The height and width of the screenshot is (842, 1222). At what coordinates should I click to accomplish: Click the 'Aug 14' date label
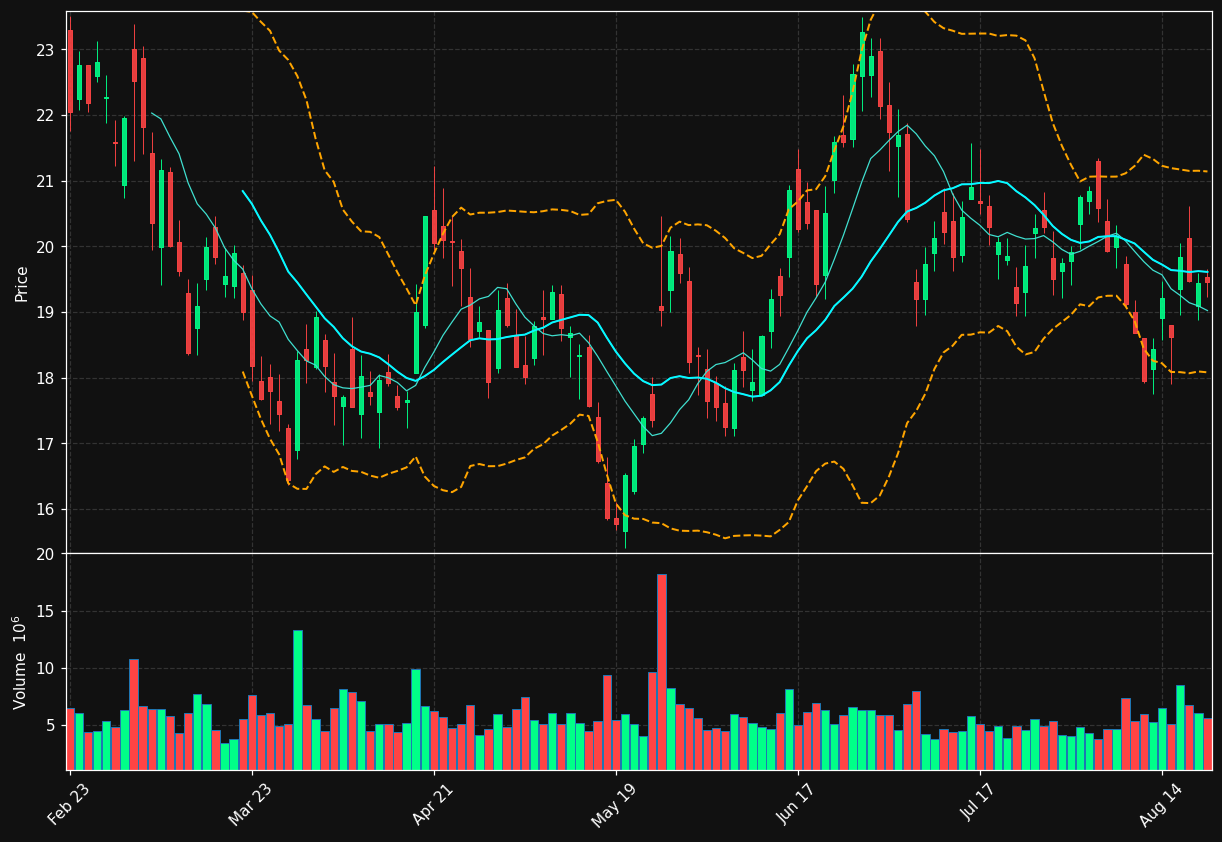click(x=1161, y=804)
